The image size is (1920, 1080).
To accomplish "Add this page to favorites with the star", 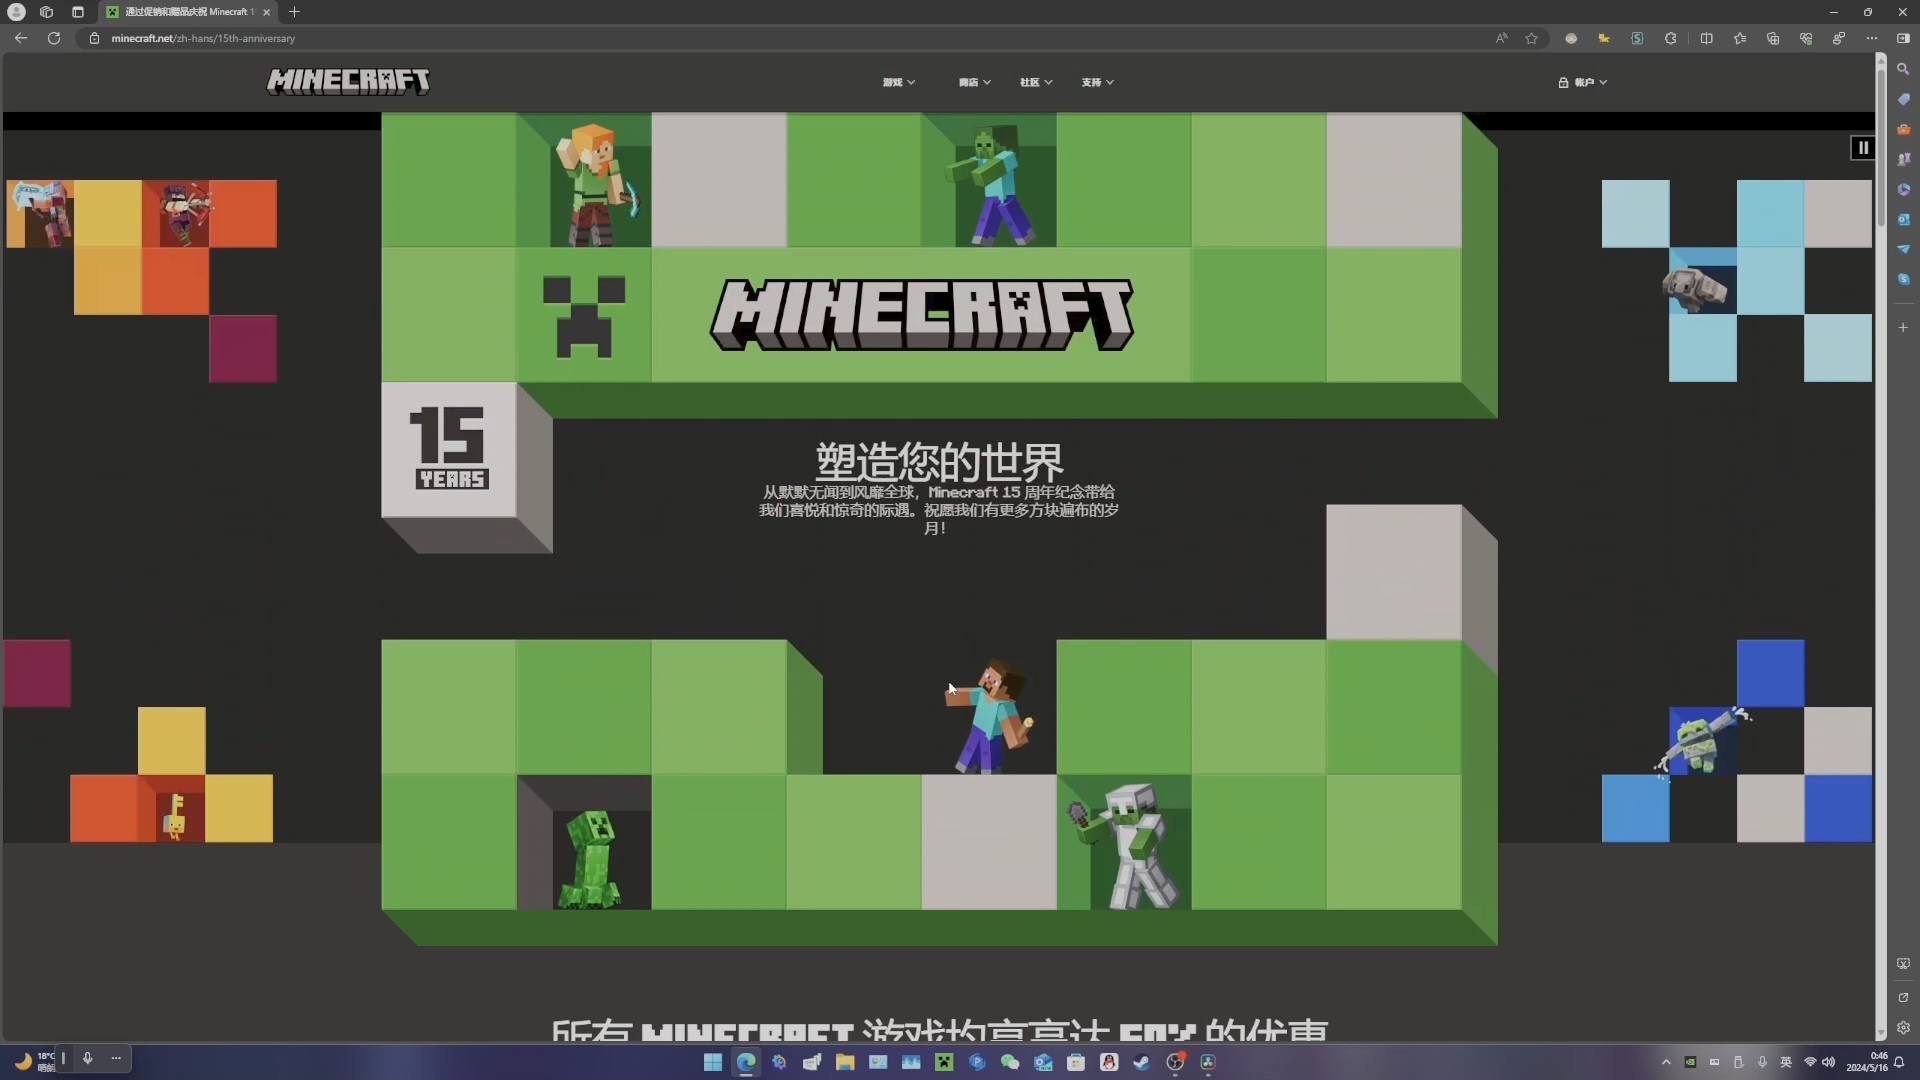I will [x=1531, y=38].
